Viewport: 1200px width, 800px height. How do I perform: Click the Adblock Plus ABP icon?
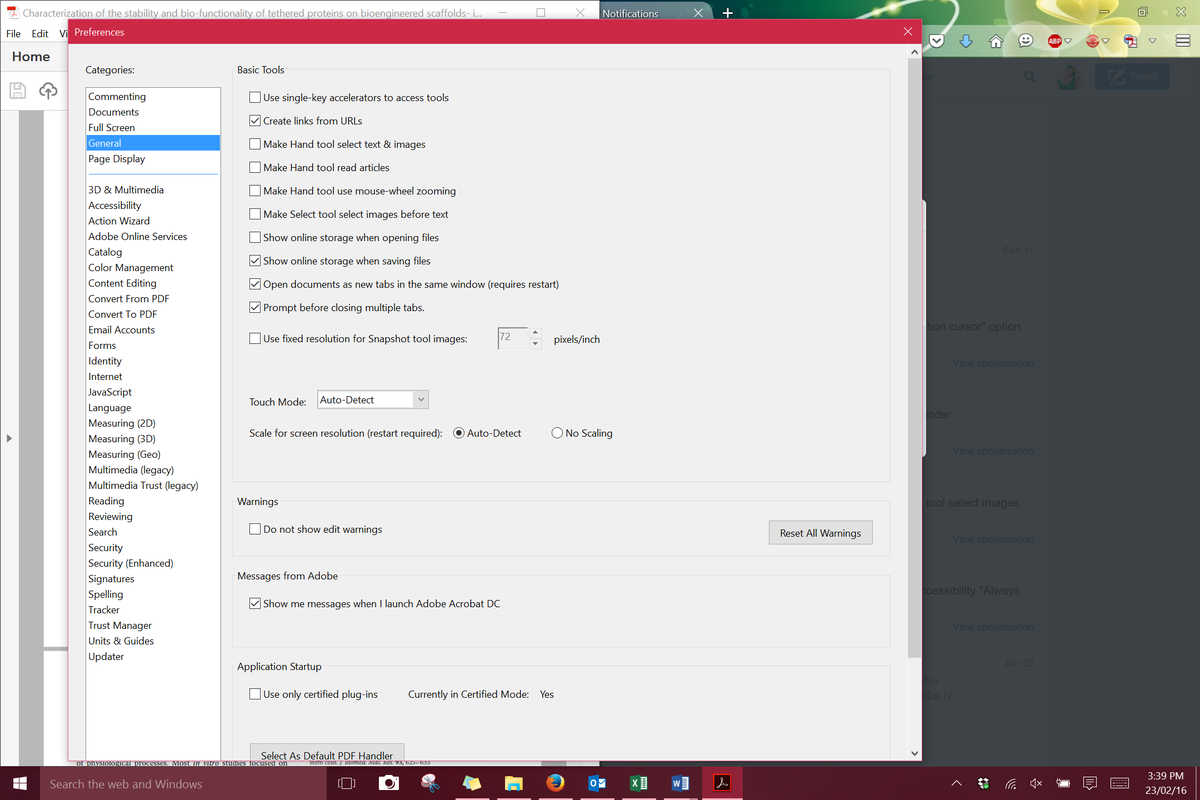click(x=1054, y=42)
